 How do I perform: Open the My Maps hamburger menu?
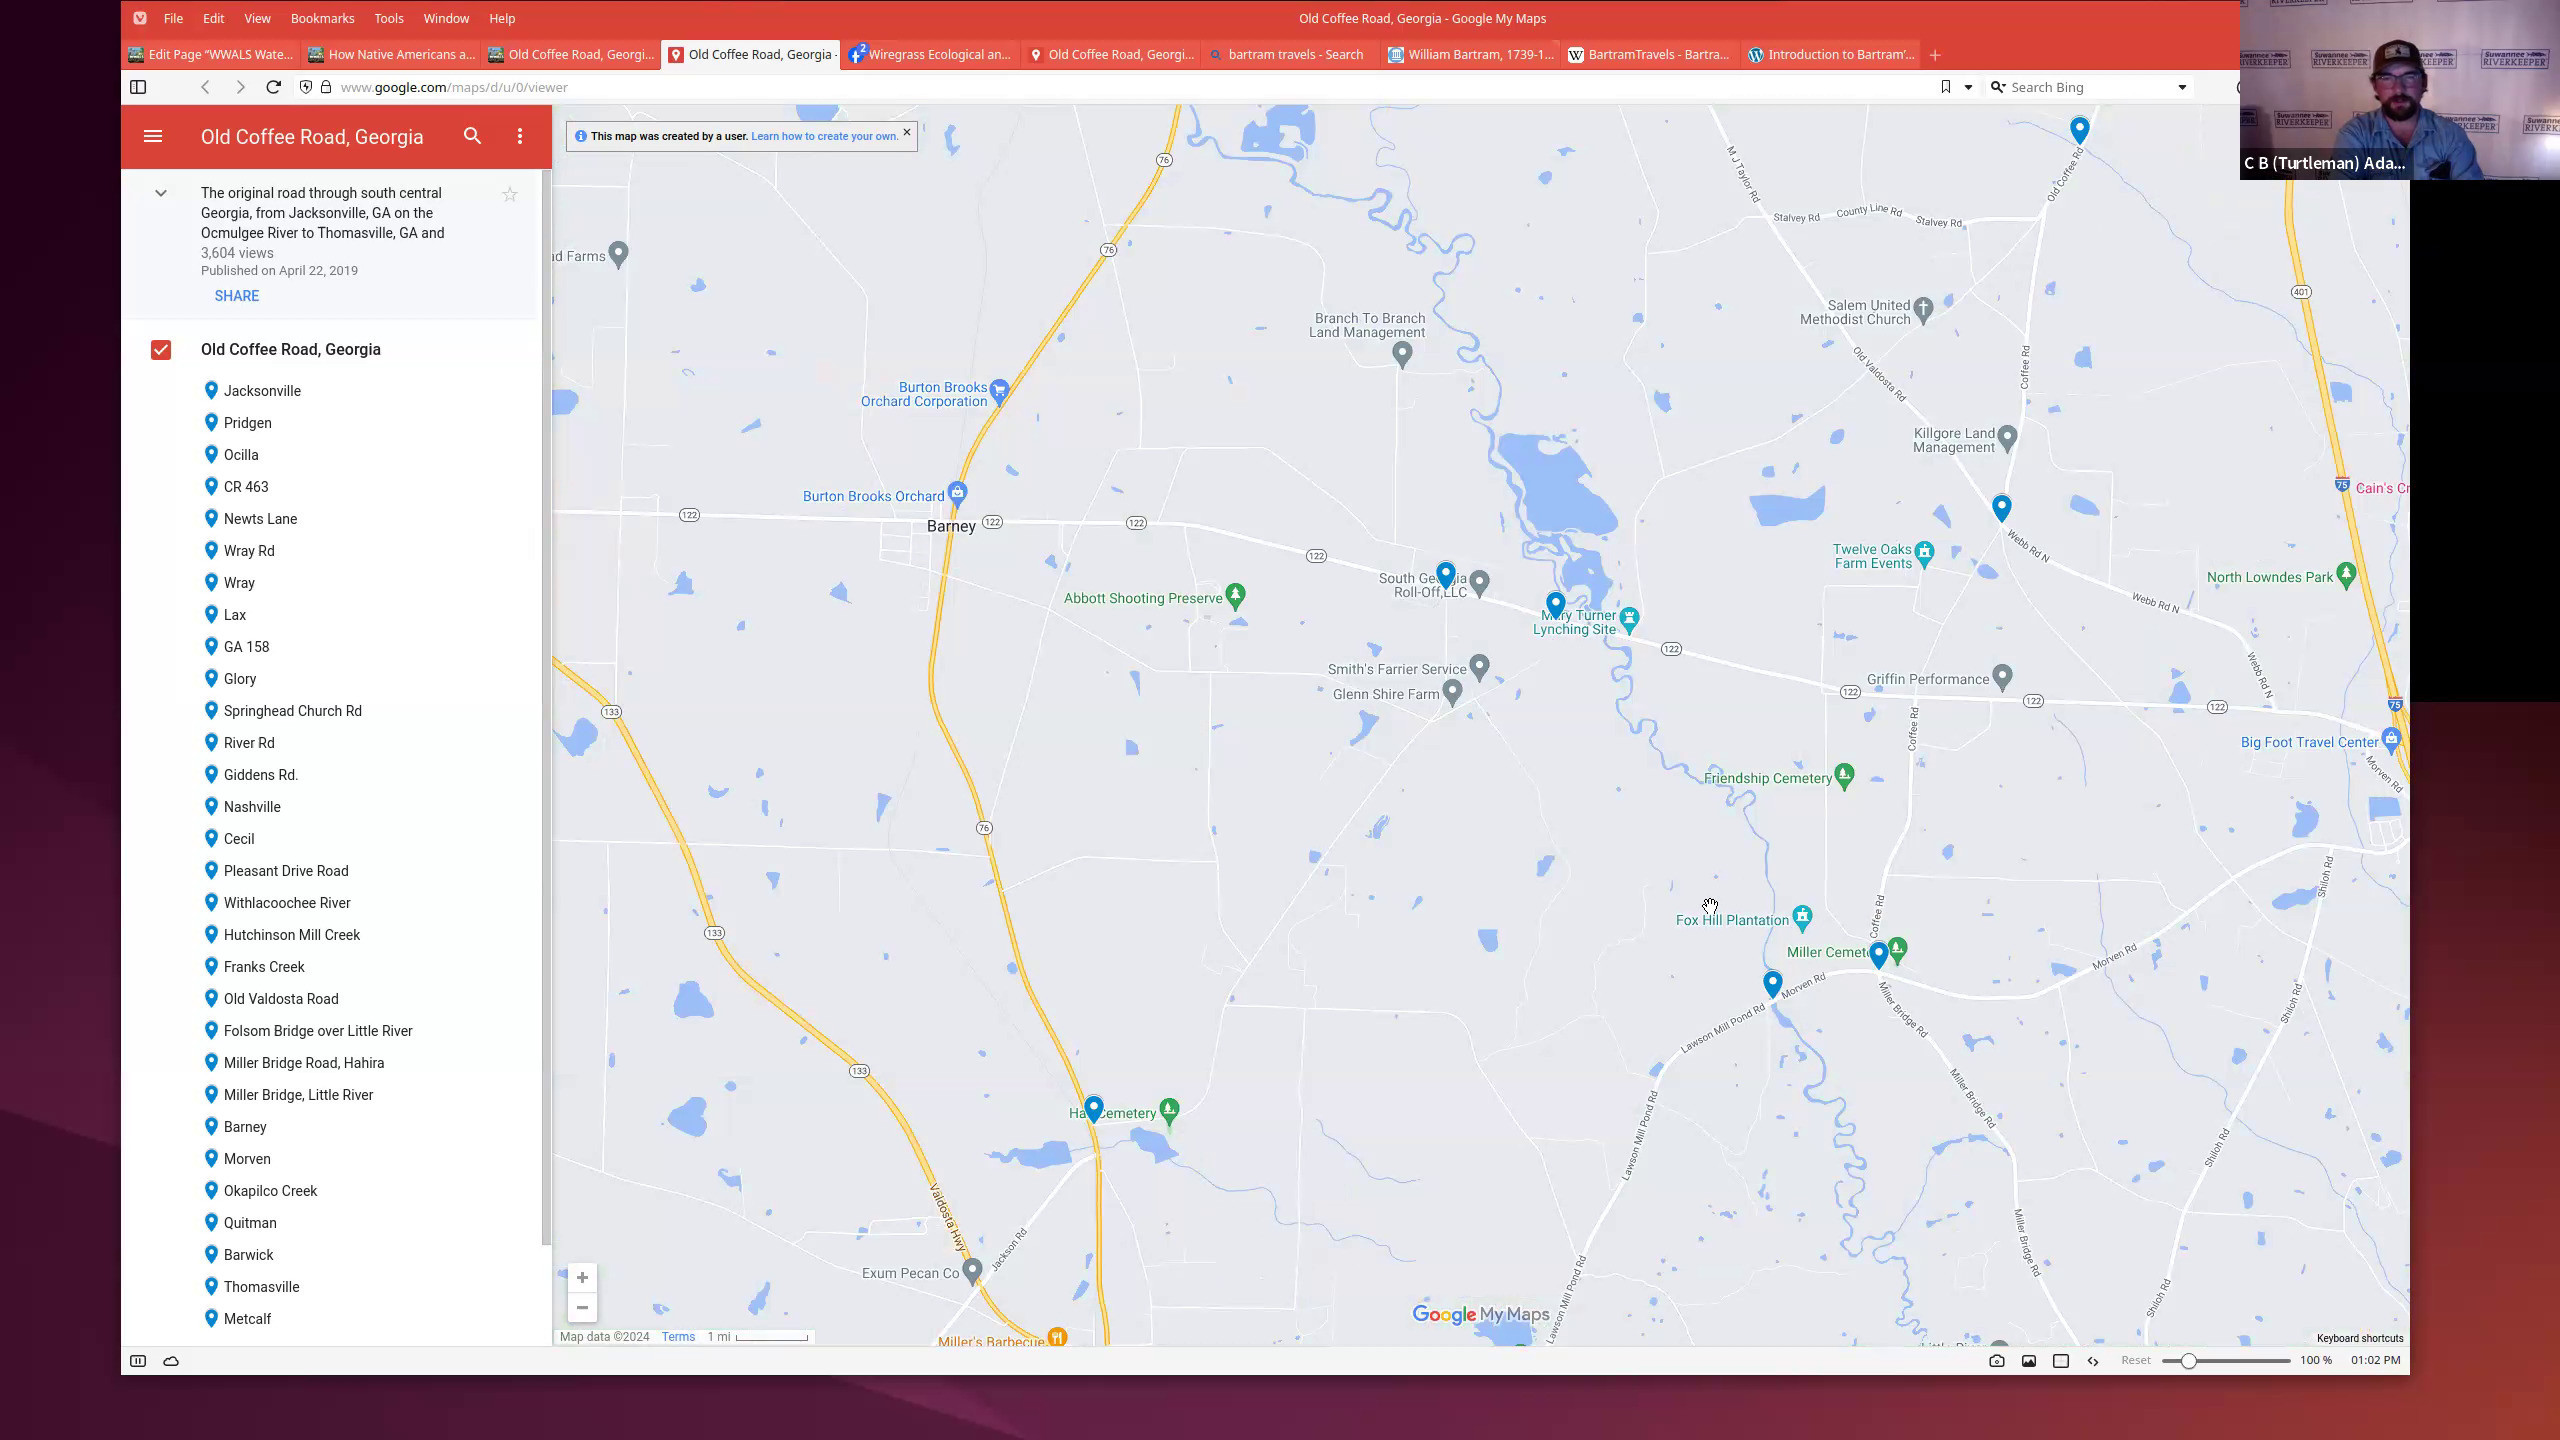(x=153, y=136)
